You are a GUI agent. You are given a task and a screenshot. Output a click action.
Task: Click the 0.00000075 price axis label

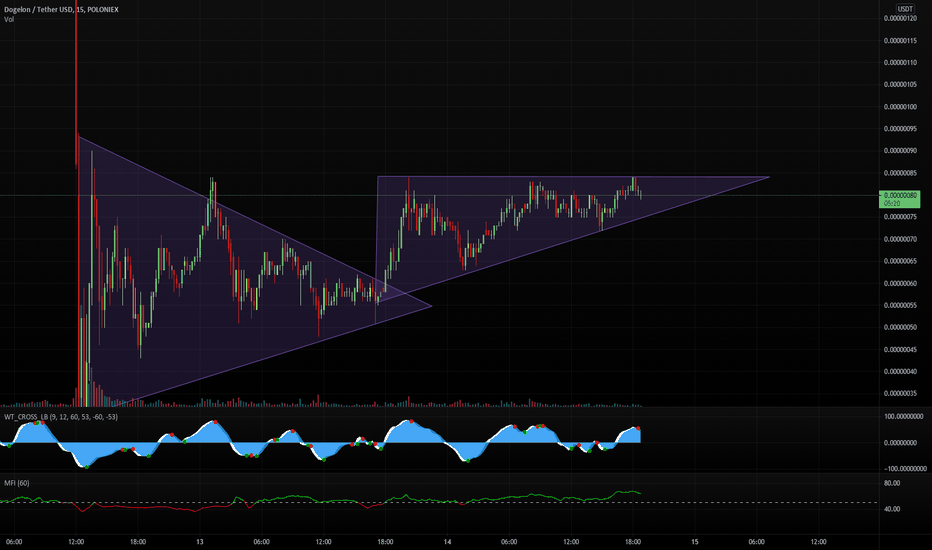[900, 217]
